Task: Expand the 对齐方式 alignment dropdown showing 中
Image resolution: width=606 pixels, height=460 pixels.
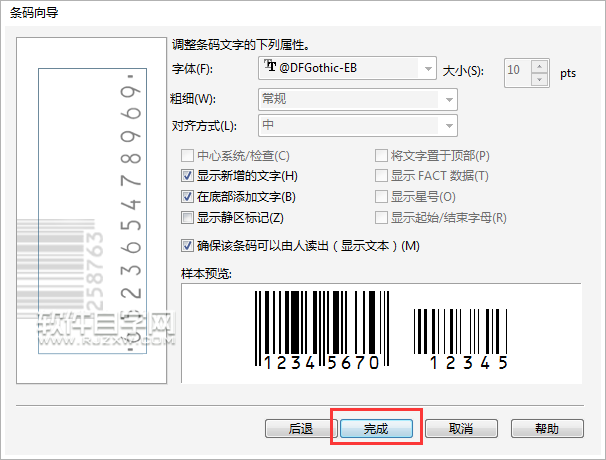Action: pyautogui.click(x=357, y=125)
